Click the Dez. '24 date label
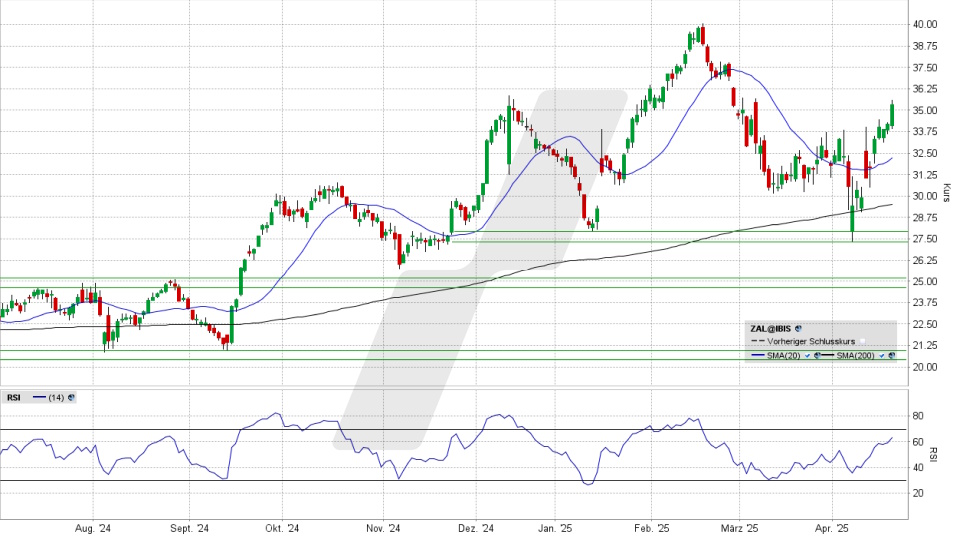This screenshot has height=540, width=960. pyautogui.click(x=476, y=528)
